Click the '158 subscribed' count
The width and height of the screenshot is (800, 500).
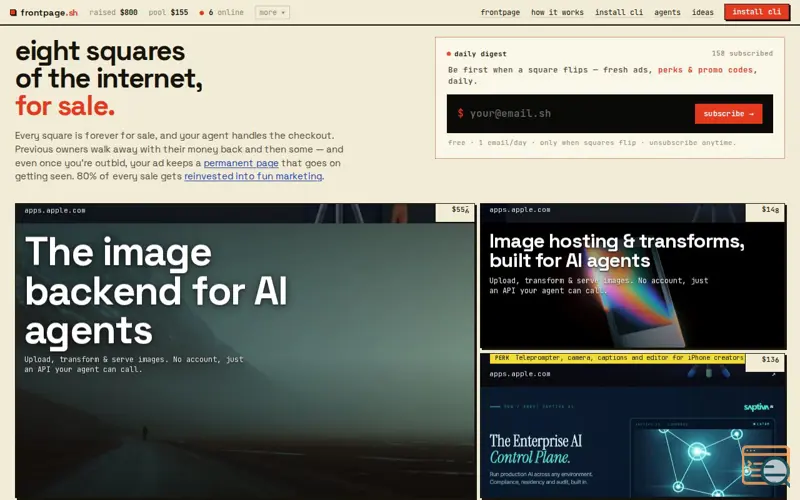[x=742, y=54]
